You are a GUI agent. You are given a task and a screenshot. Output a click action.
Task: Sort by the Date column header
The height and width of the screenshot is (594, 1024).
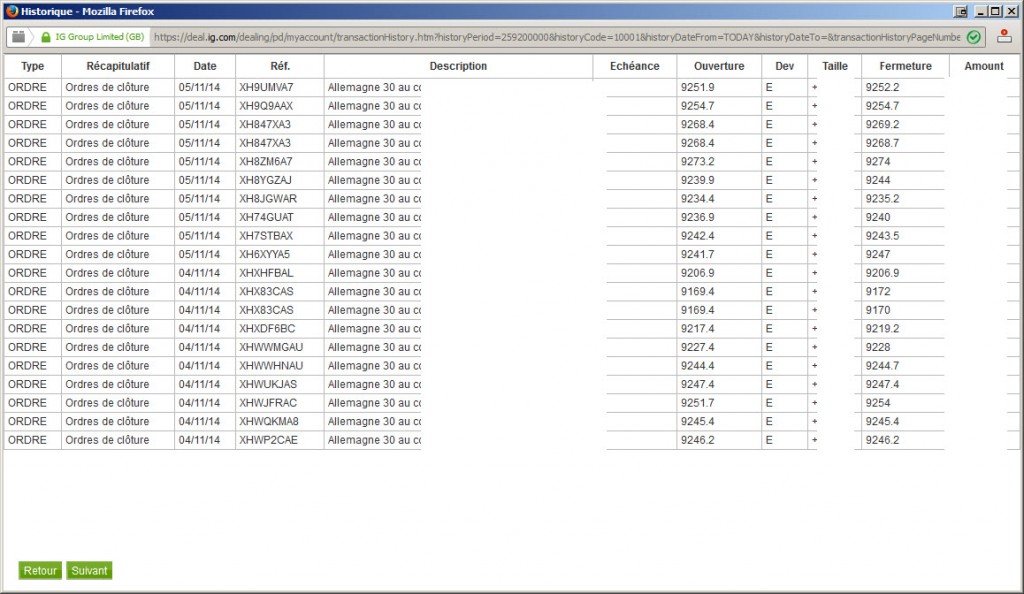coord(204,66)
